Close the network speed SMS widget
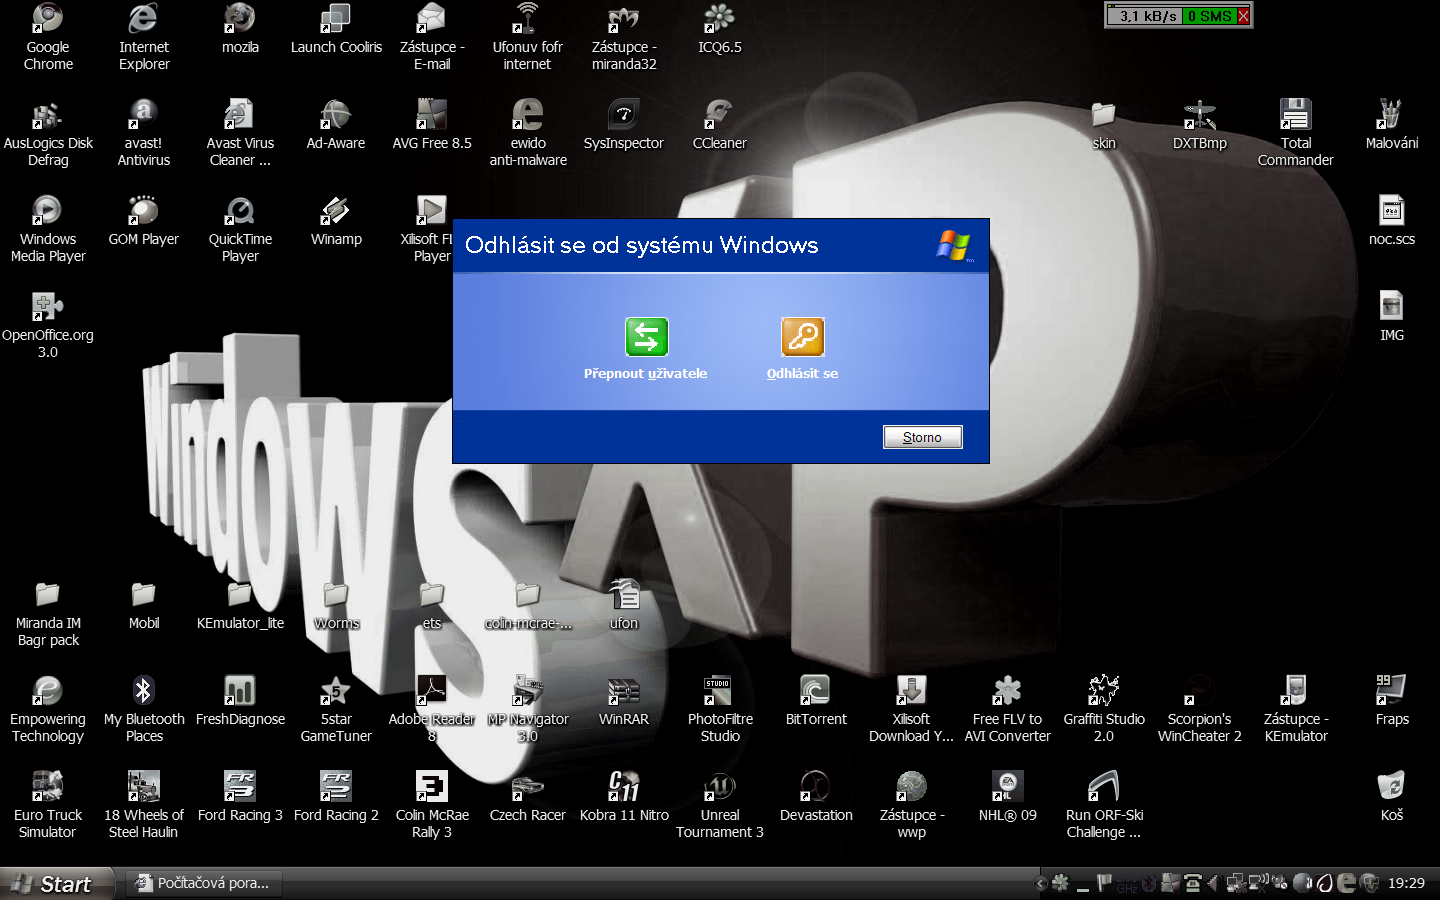The width and height of the screenshot is (1440, 900). (1244, 16)
